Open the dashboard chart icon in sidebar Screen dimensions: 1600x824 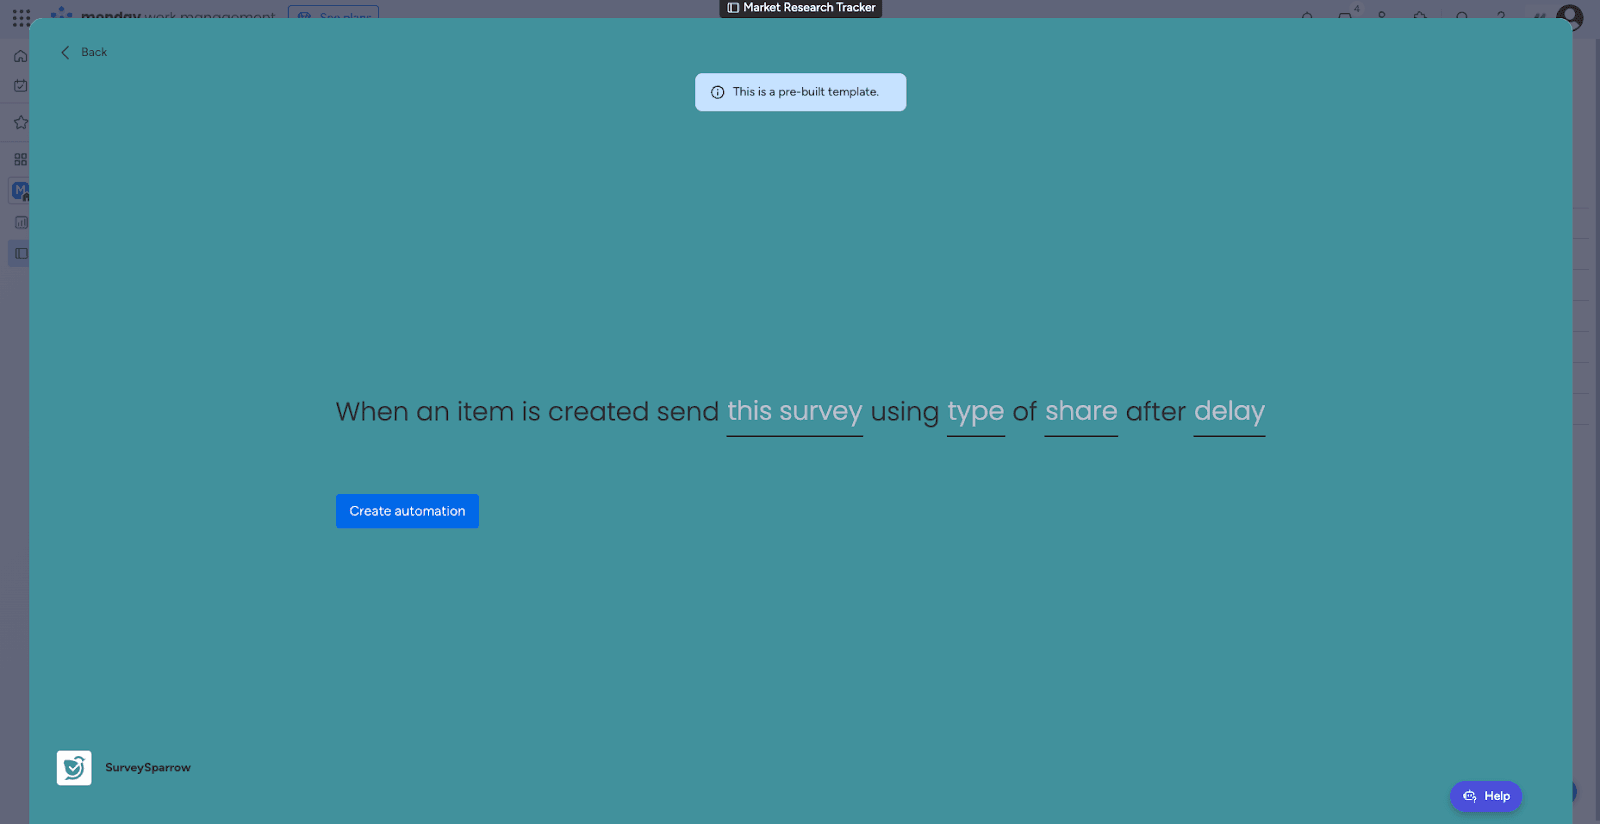click(20, 222)
